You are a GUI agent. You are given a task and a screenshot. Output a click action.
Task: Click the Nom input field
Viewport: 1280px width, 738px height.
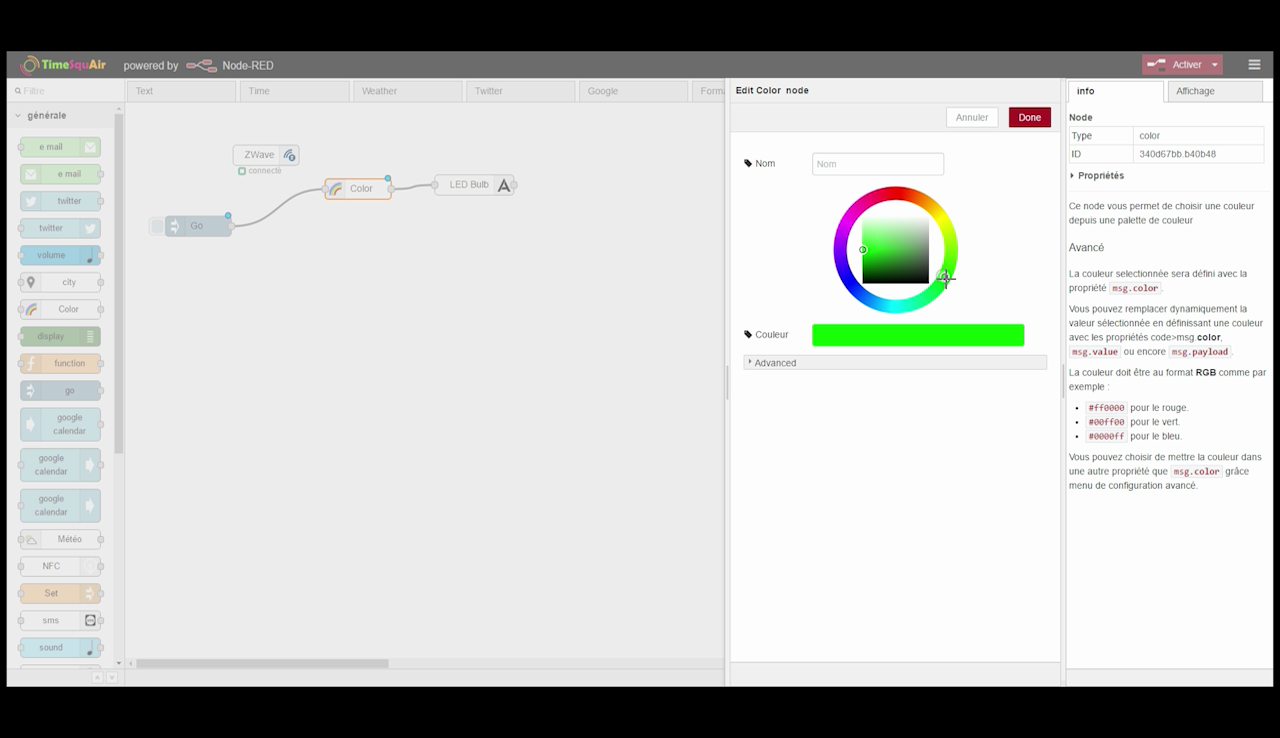pyautogui.click(x=878, y=164)
